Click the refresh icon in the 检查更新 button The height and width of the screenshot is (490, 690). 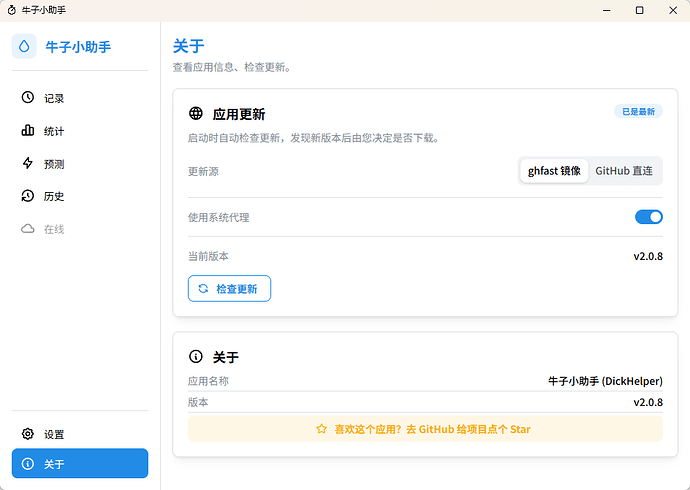coord(203,289)
